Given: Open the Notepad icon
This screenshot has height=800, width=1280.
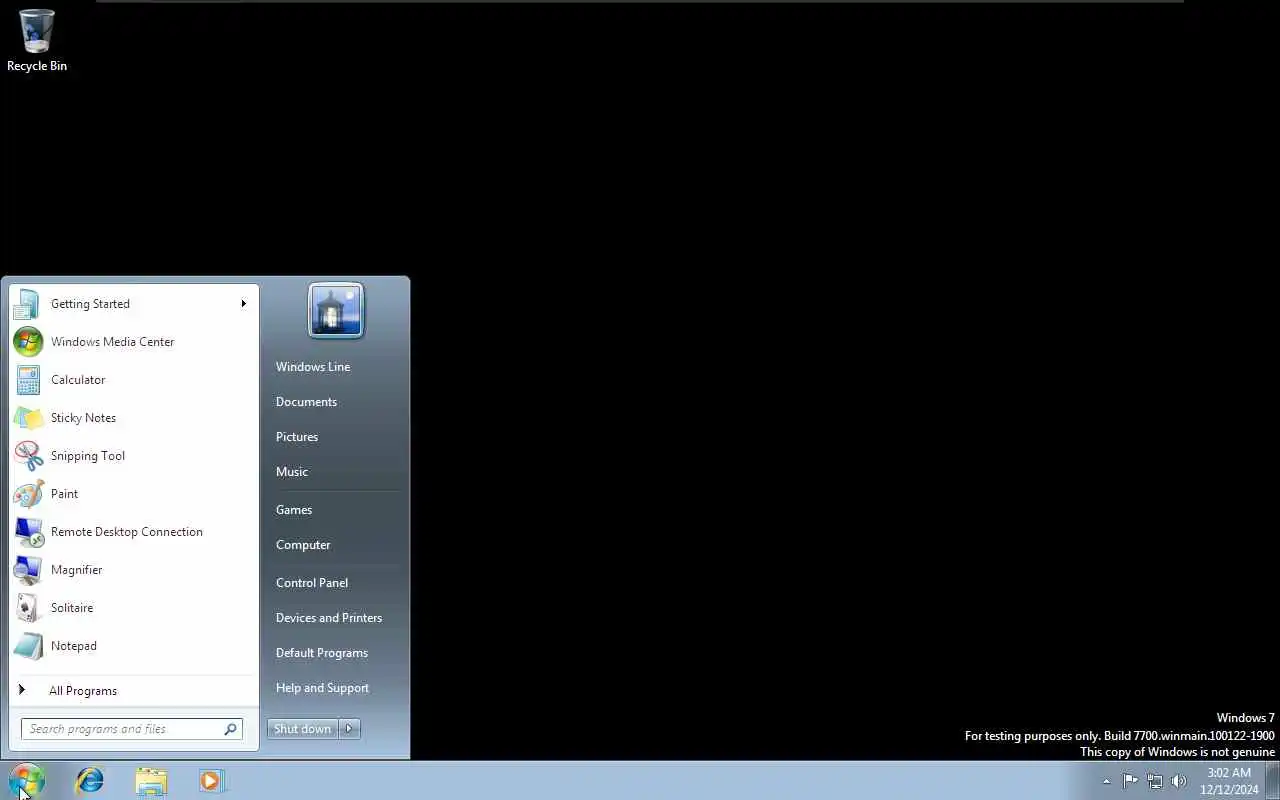Looking at the screenshot, I should [27, 646].
